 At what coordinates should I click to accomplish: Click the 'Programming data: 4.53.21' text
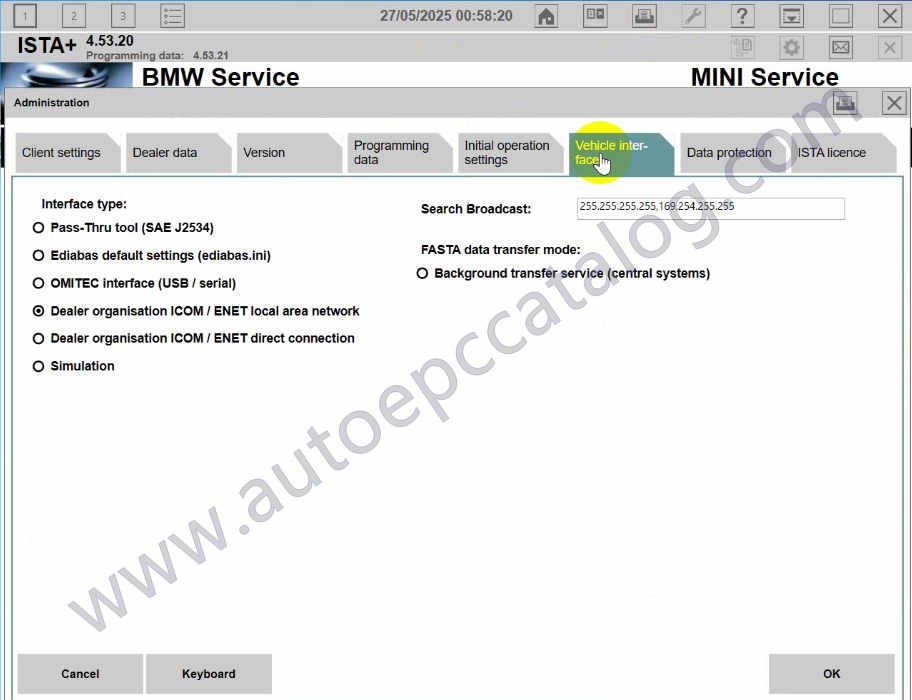tap(157, 55)
